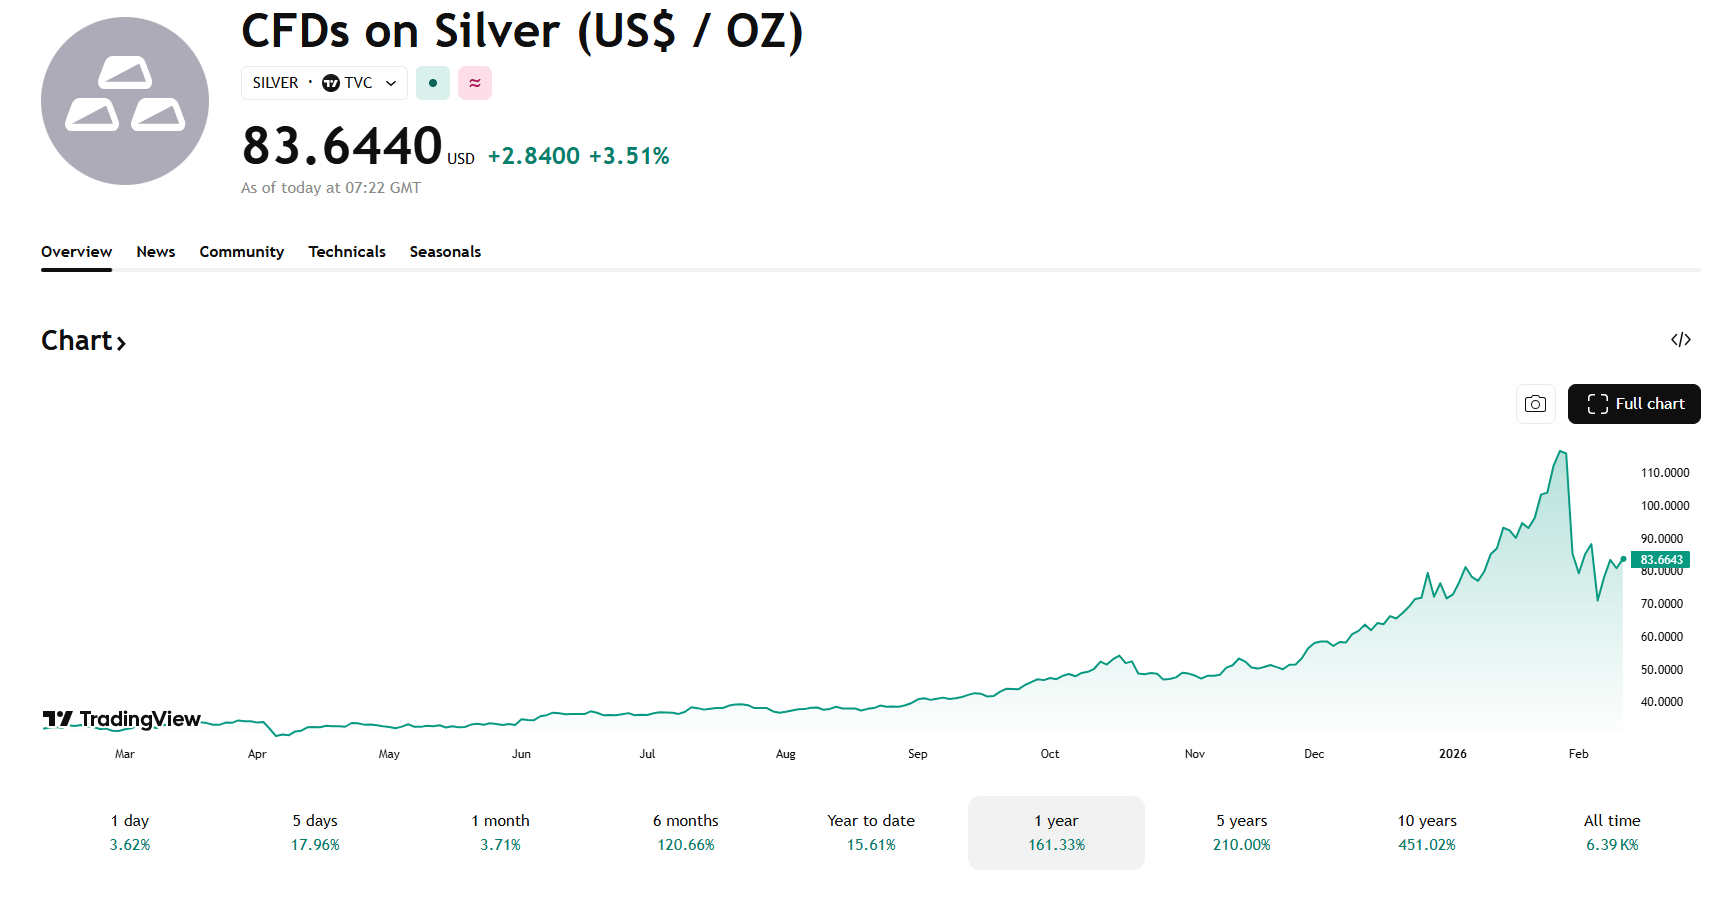1730x900 pixels.
Task: Click the green market status dot icon
Action: (x=433, y=83)
